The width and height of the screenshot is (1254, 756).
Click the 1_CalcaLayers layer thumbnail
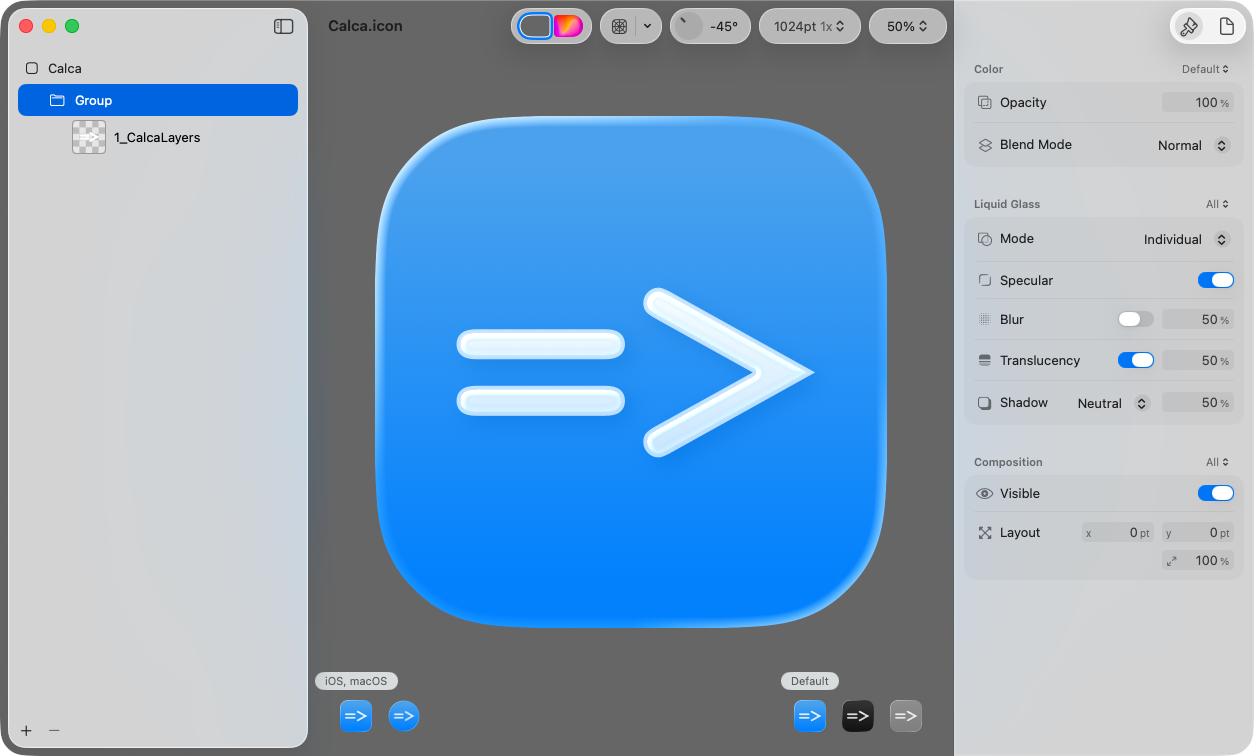[x=89, y=137]
